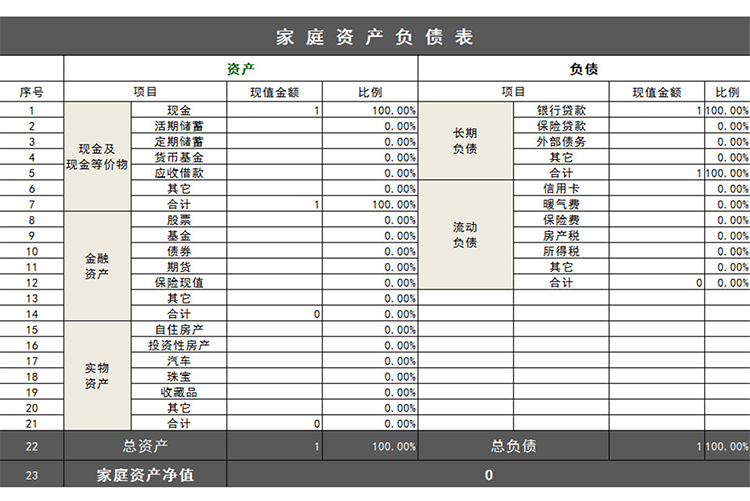Select the 金融资产 category cell
Image resolution: width=750 pixels, height=501 pixels.
(97, 266)
